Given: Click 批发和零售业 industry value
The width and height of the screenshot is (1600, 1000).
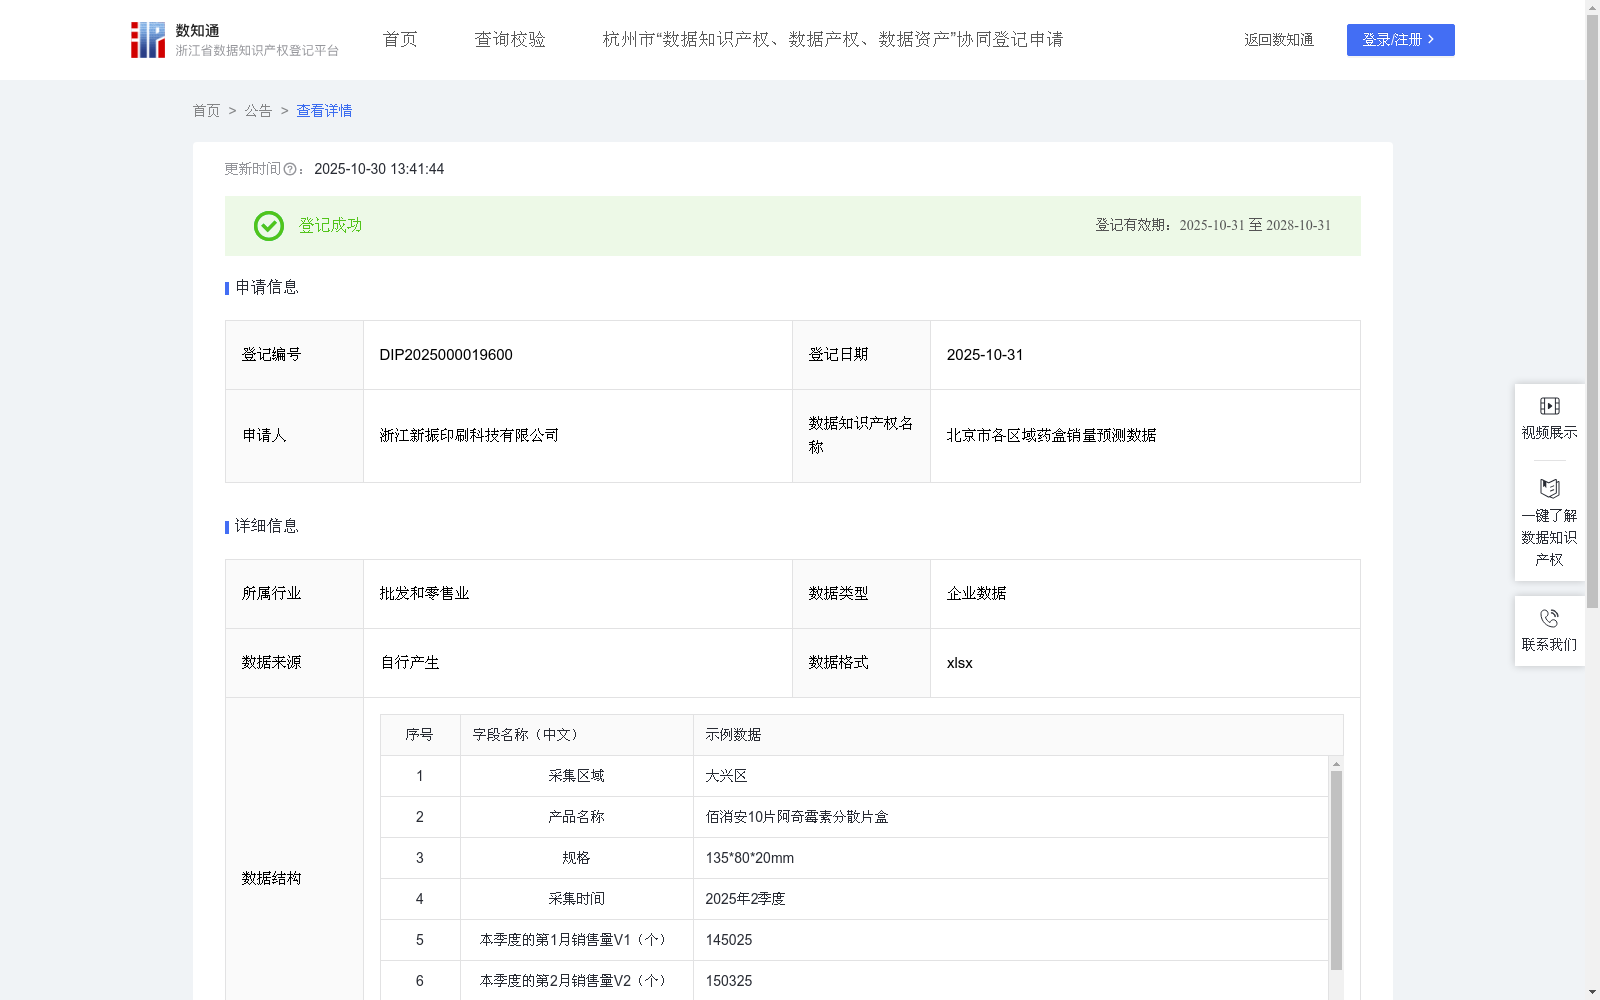Looking at the screenshot, I should pos(425,594).
